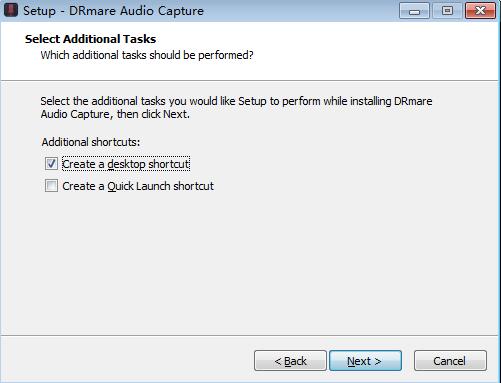Click the 'Additional shortcuts:' group label

click(x=91, y=142)
